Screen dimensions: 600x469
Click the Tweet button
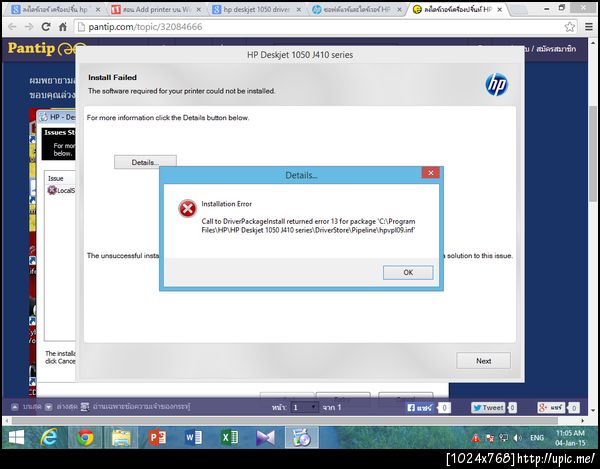tap(488, 408)
